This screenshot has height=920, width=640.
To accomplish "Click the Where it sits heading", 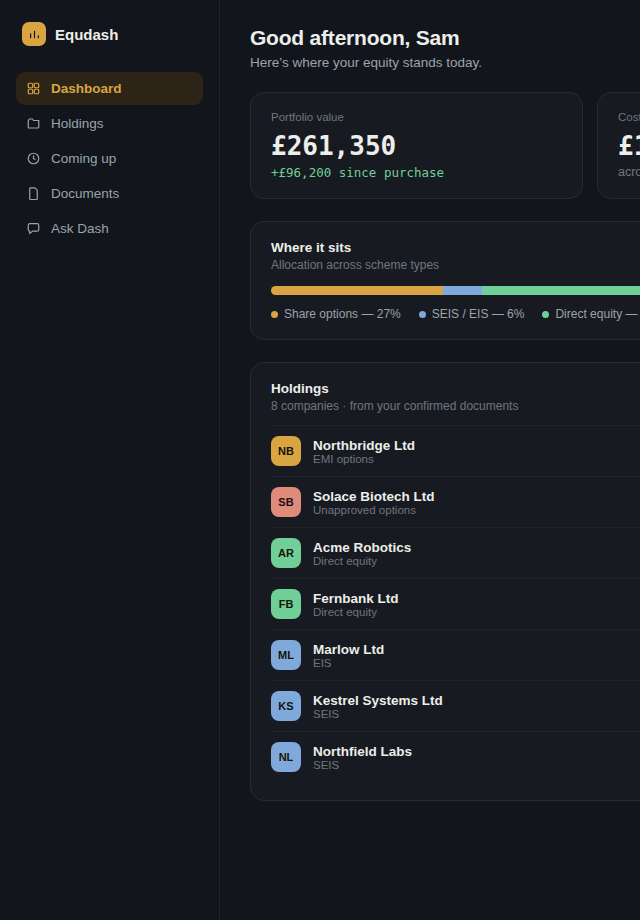I will 311,248.
